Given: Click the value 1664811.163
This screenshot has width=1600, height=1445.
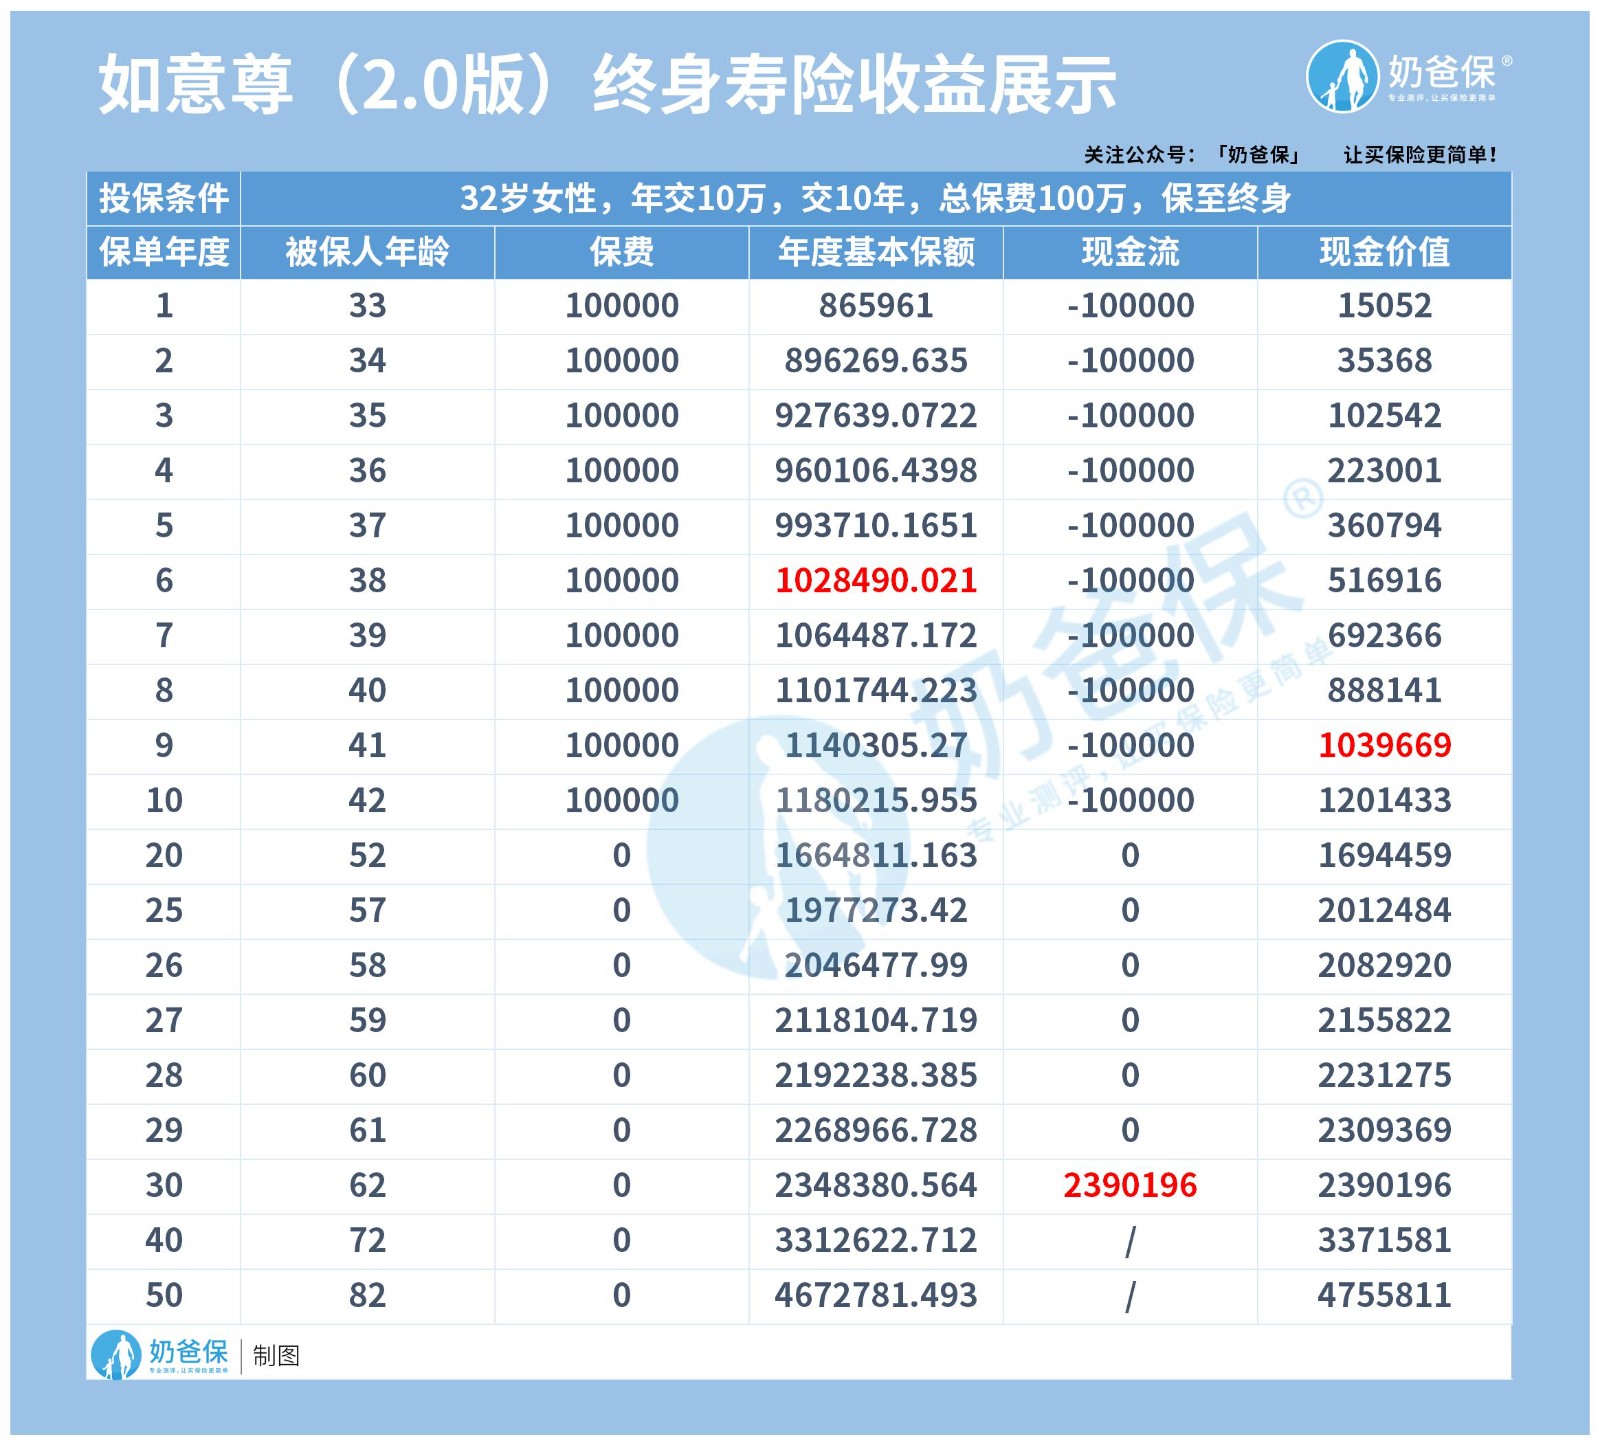Looking at the screenshot, I should click(876, 856).
